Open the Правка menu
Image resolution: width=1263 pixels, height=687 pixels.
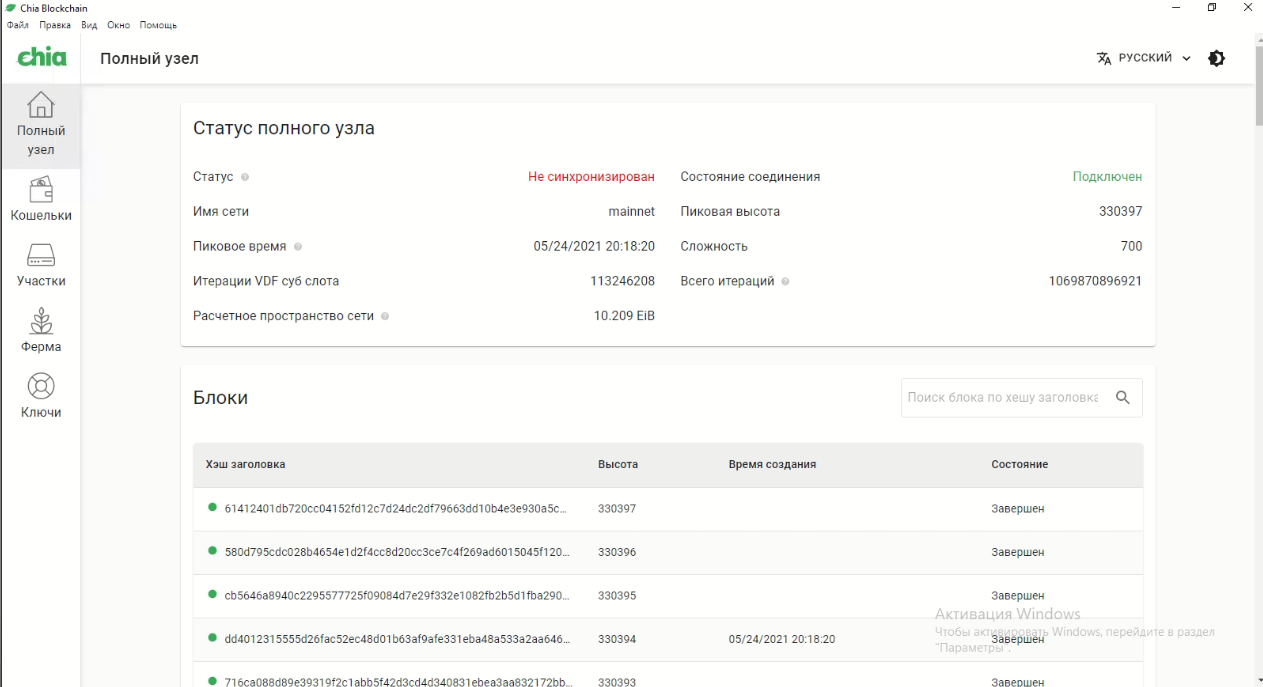55,25
